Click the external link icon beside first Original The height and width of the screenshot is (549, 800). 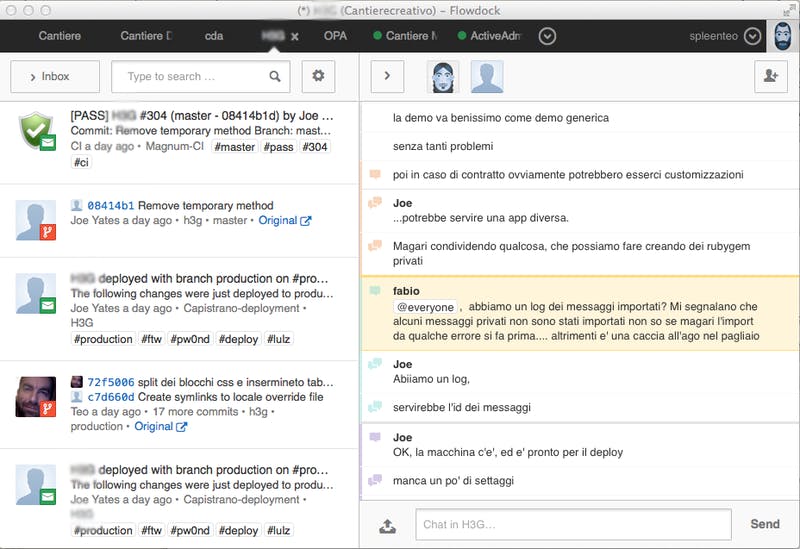(x=306, y=220)
